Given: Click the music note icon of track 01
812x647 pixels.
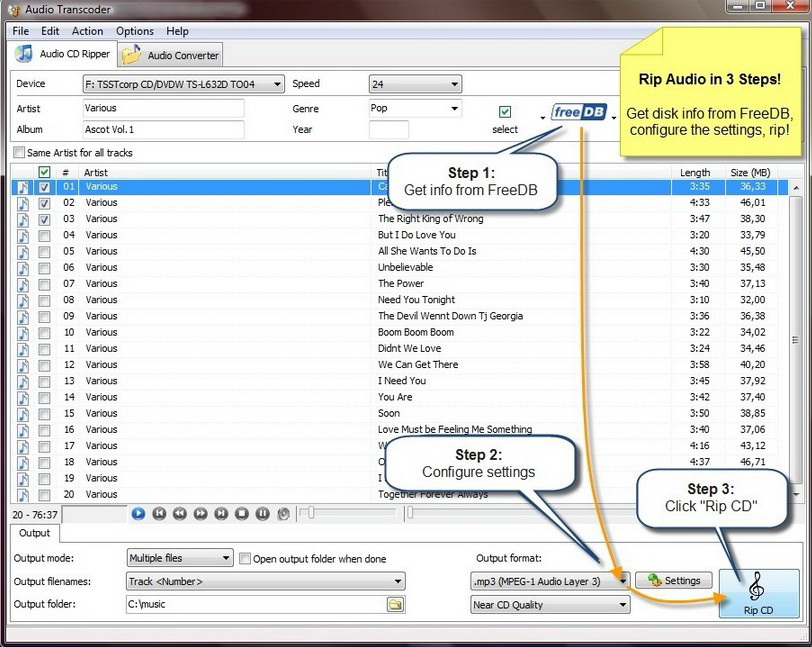Looking at the screenshot, I should tap(23, 187).
